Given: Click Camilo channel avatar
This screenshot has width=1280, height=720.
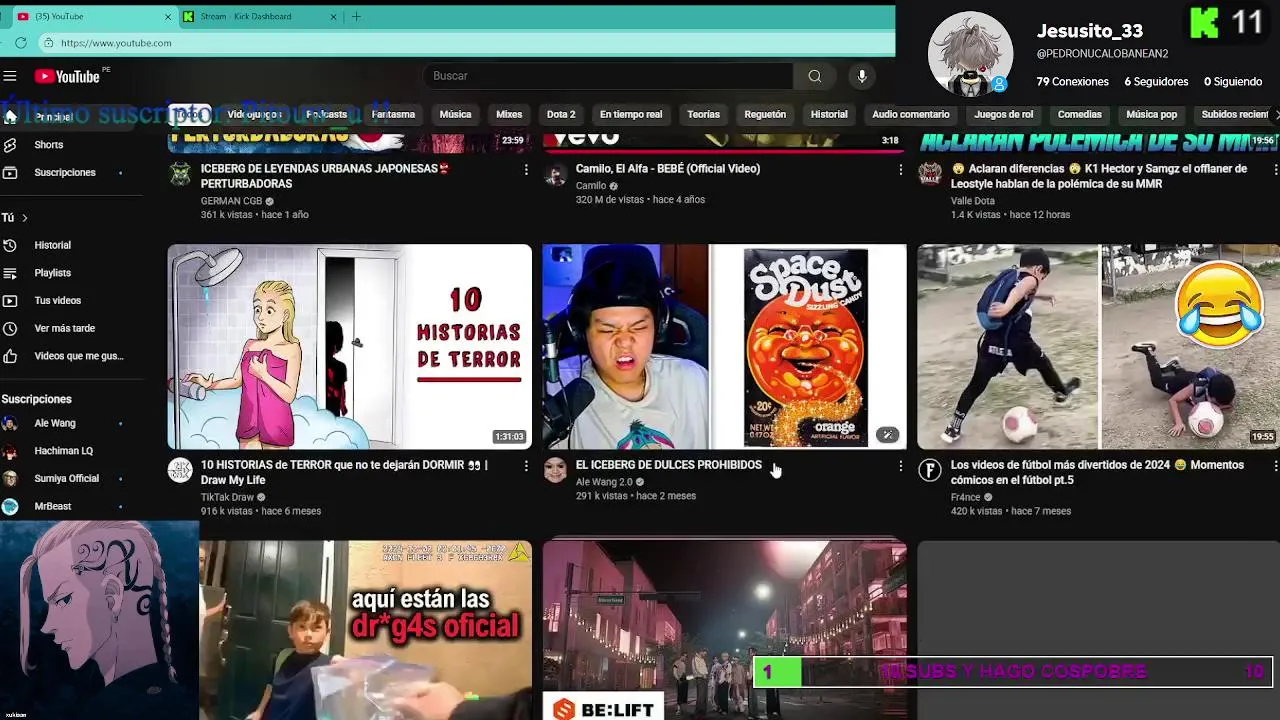Looking at the screenshot, I should click(x=555, y=175).
